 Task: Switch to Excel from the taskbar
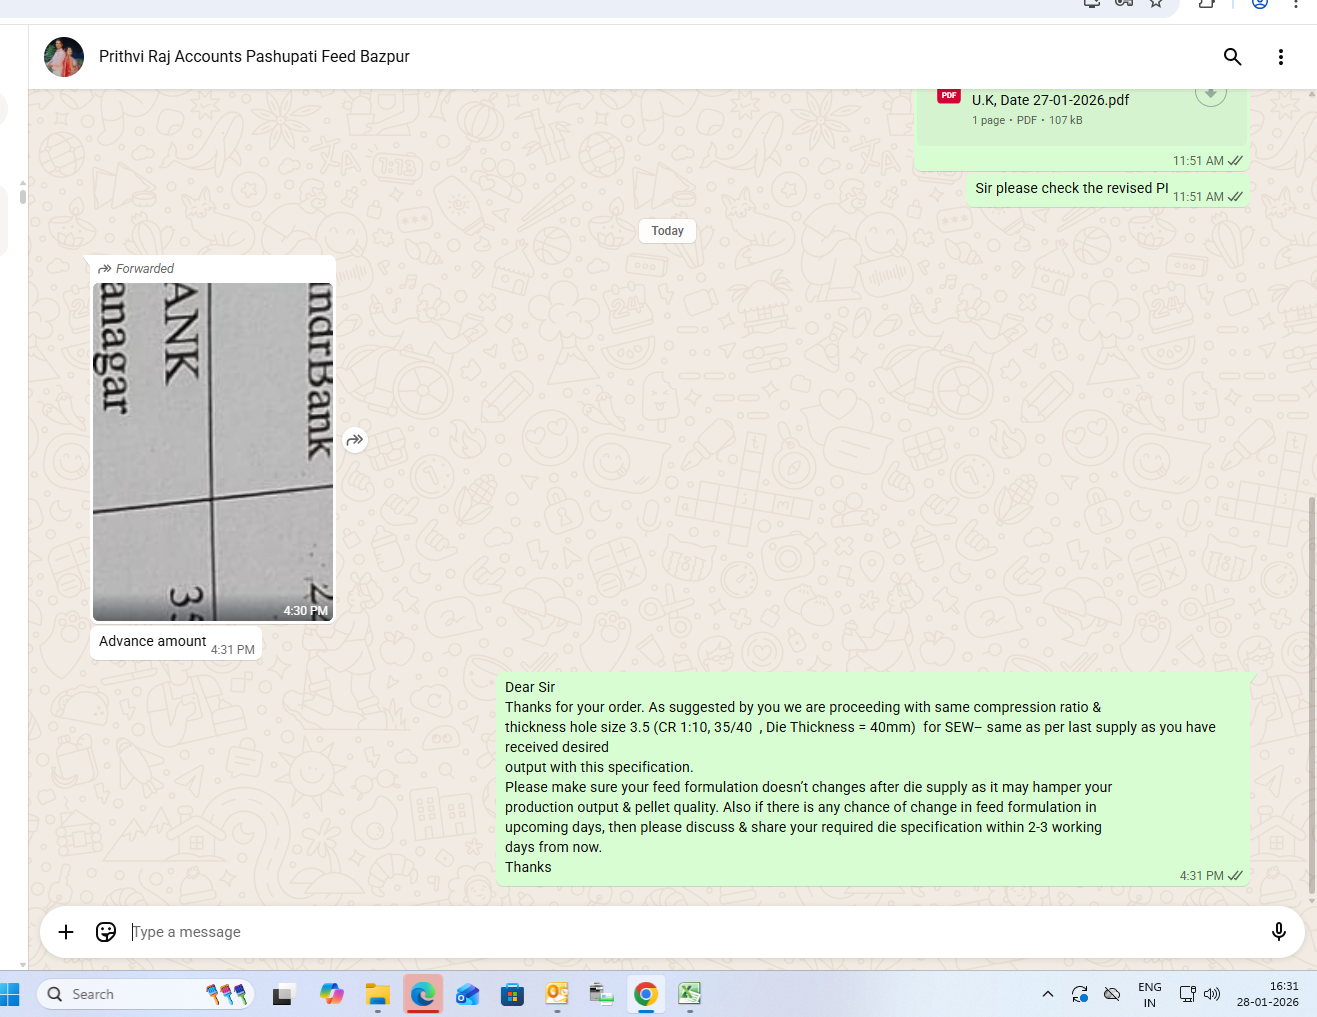point(689,994)
